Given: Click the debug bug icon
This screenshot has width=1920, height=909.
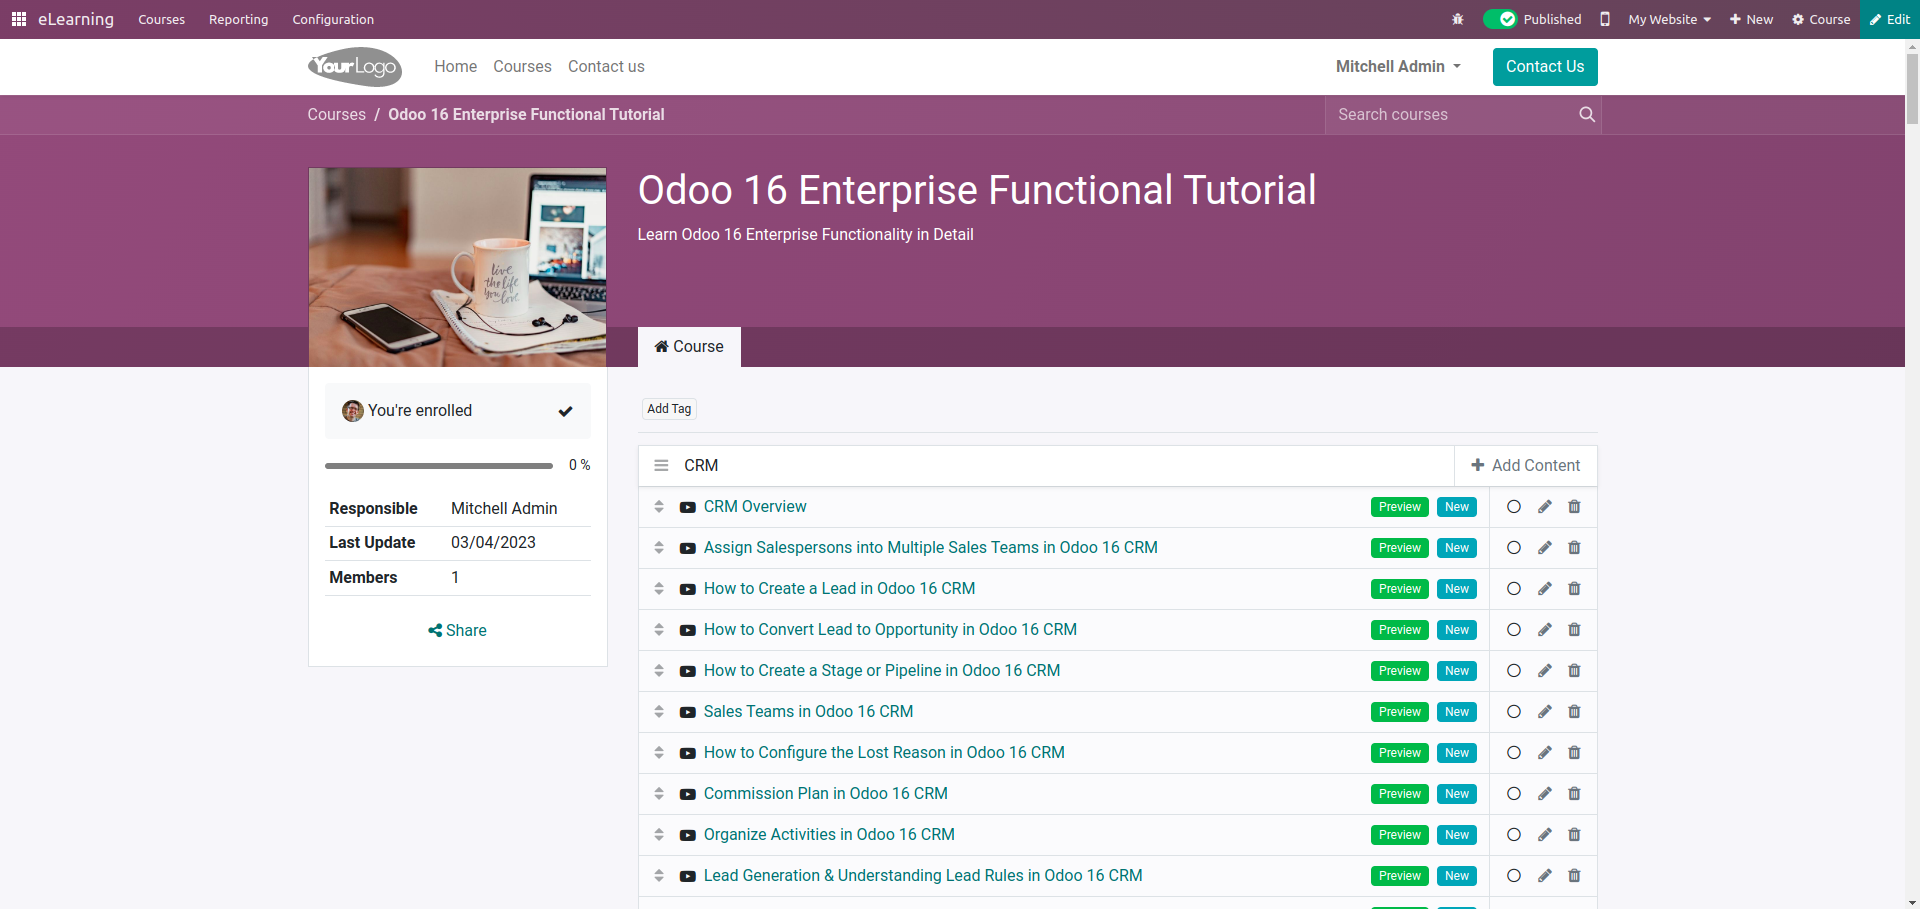Looking at the screenshot, I should [1457, 19].
